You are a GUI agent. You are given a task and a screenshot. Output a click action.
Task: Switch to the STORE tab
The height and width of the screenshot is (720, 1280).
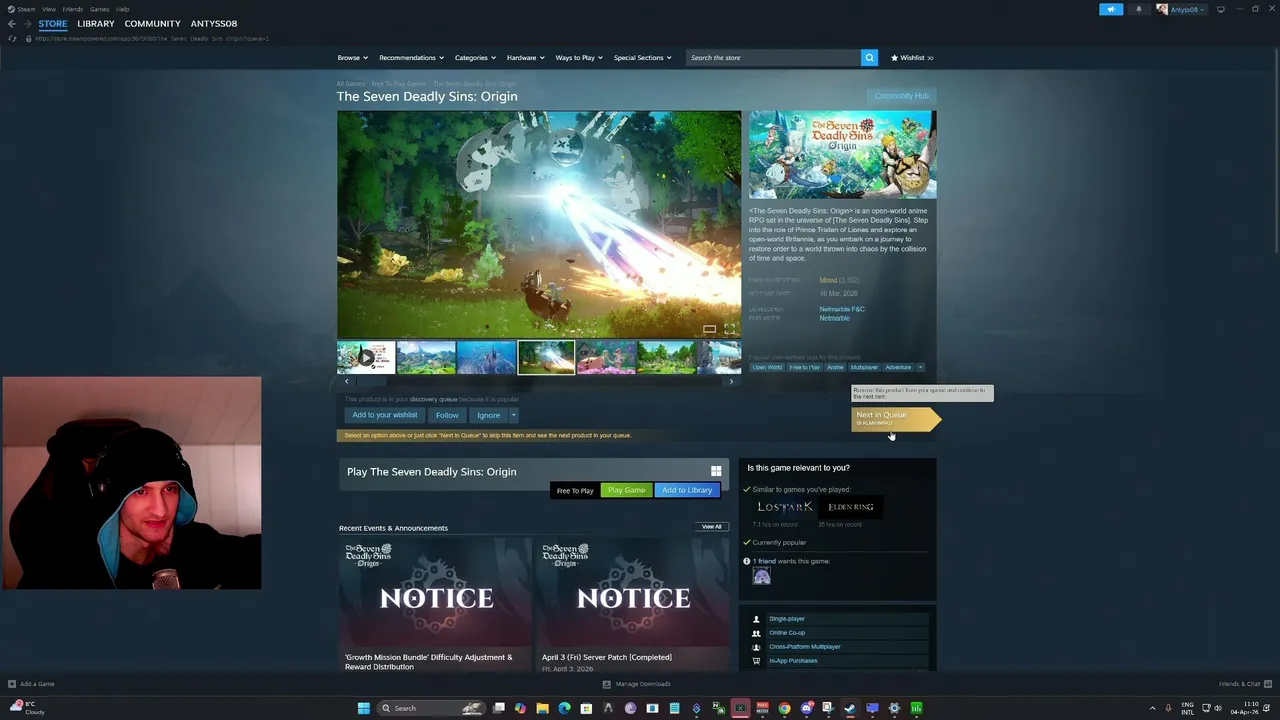coord(53,23)
